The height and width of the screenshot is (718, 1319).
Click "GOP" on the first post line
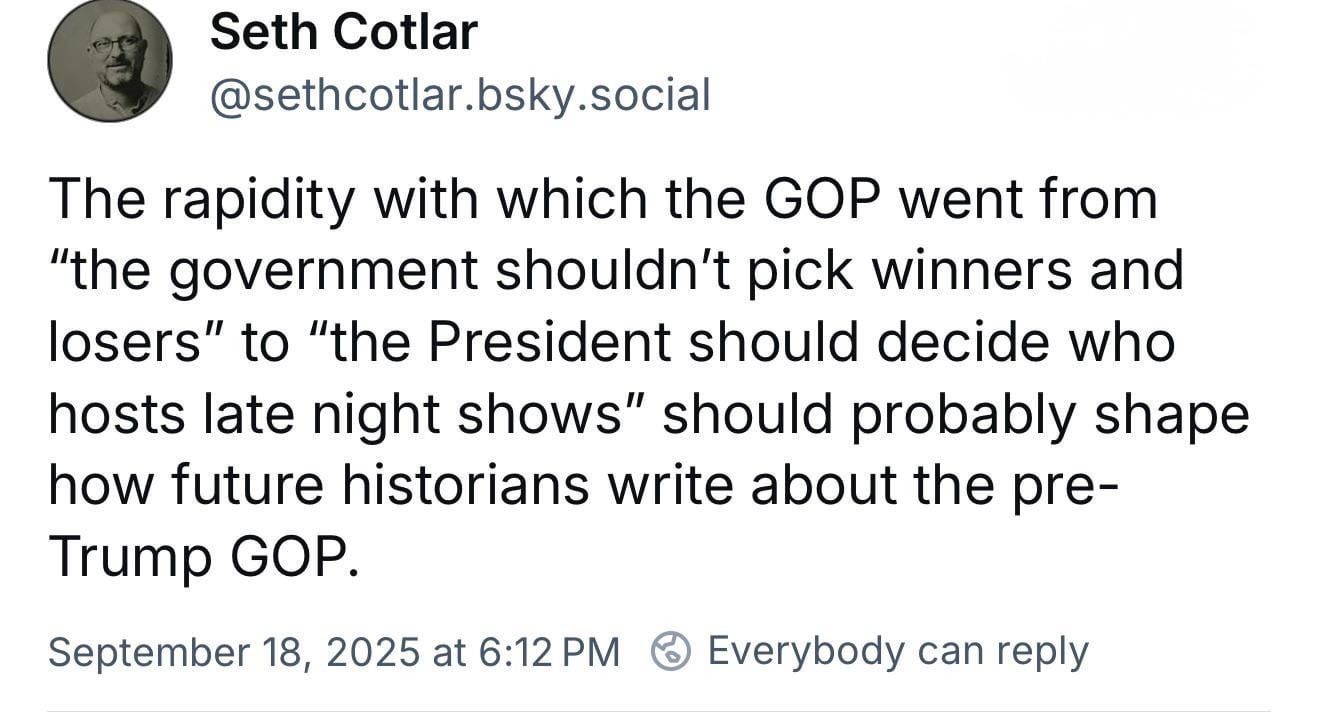pos(822,198)
